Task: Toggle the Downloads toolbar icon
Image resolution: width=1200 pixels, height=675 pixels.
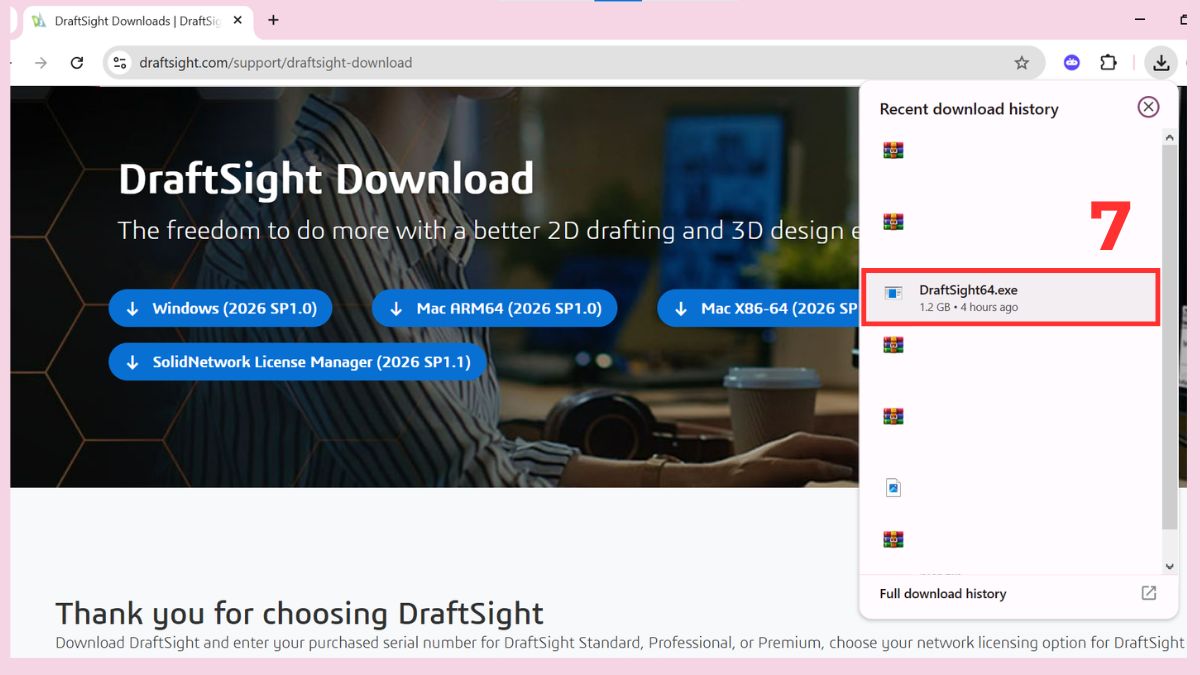Action: (x=1160, y=63)
